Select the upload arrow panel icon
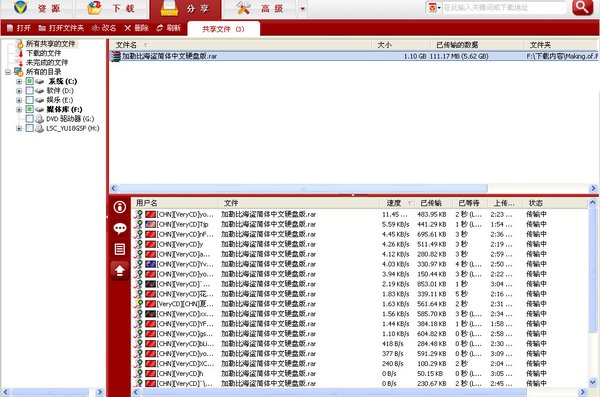This screenshot has height=397, width=600. [x=120, y=271]
